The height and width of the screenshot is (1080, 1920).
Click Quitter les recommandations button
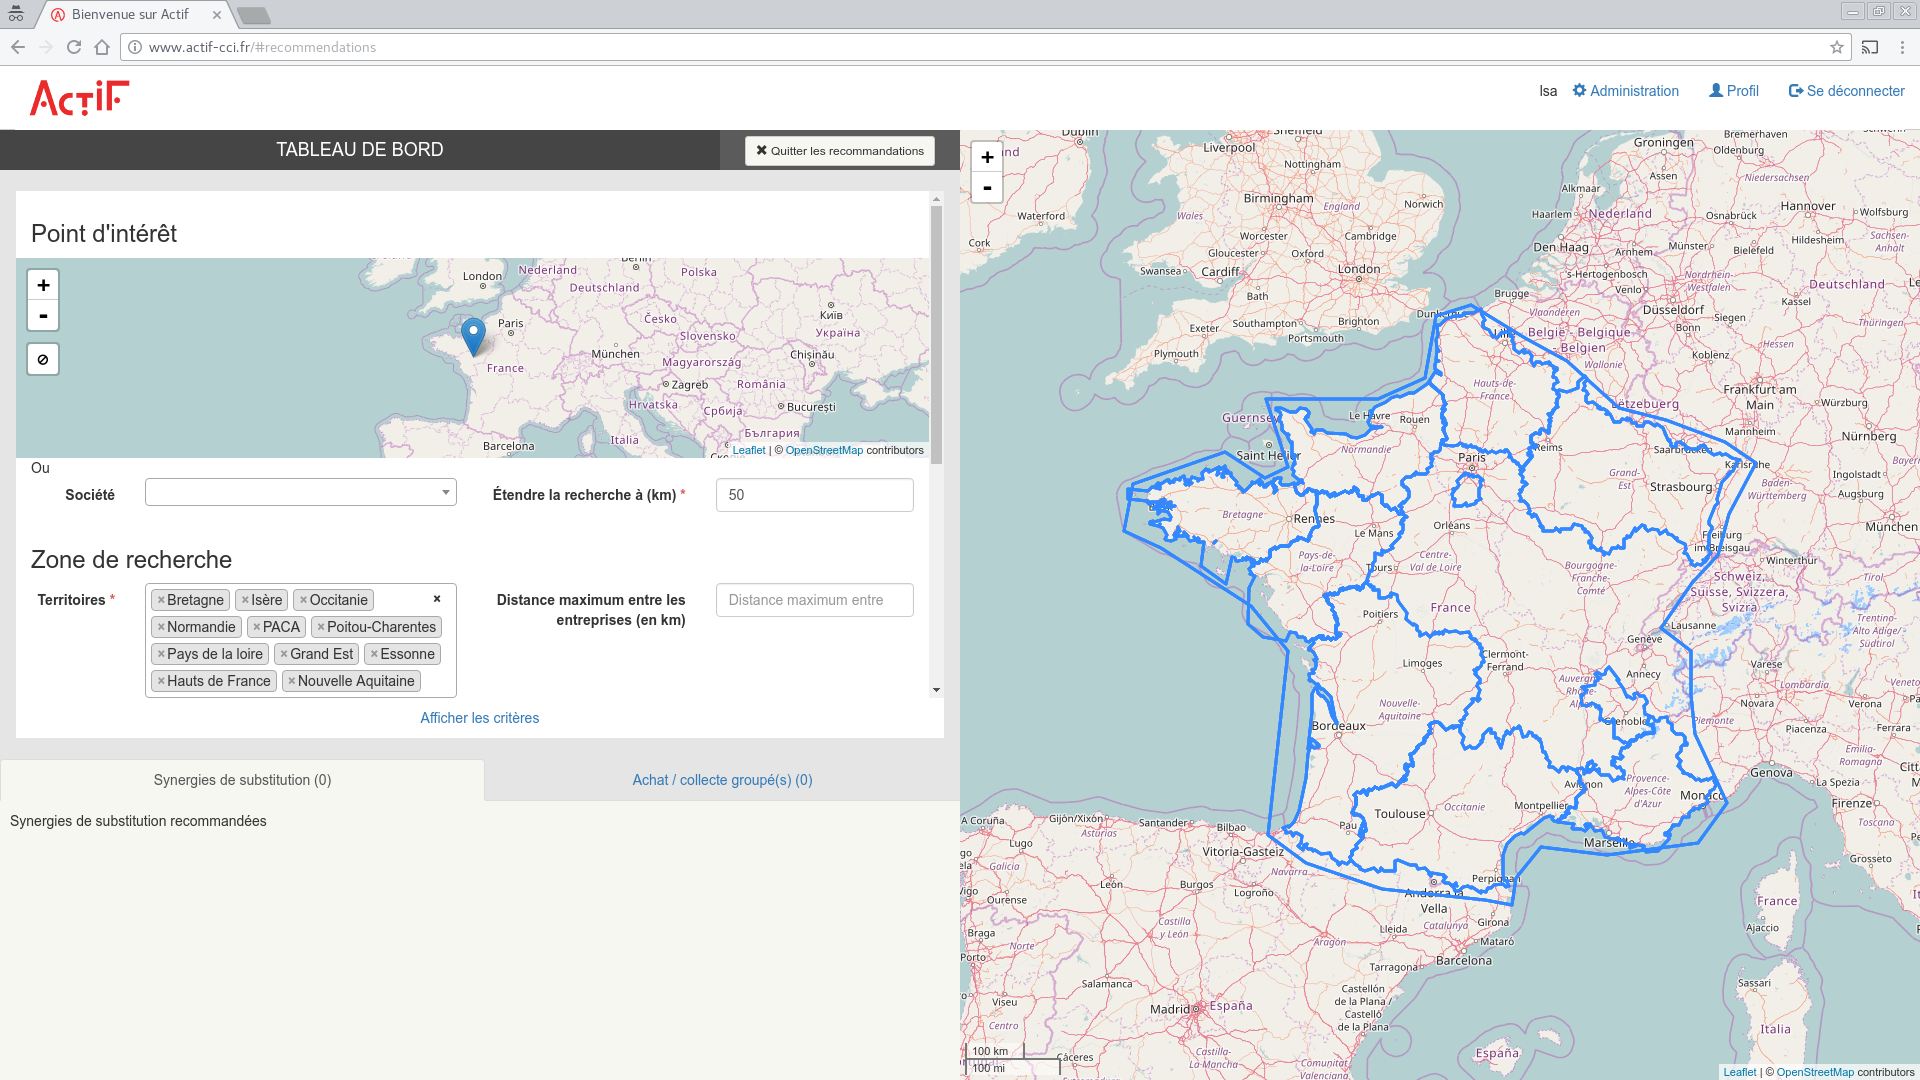[840, 151]
